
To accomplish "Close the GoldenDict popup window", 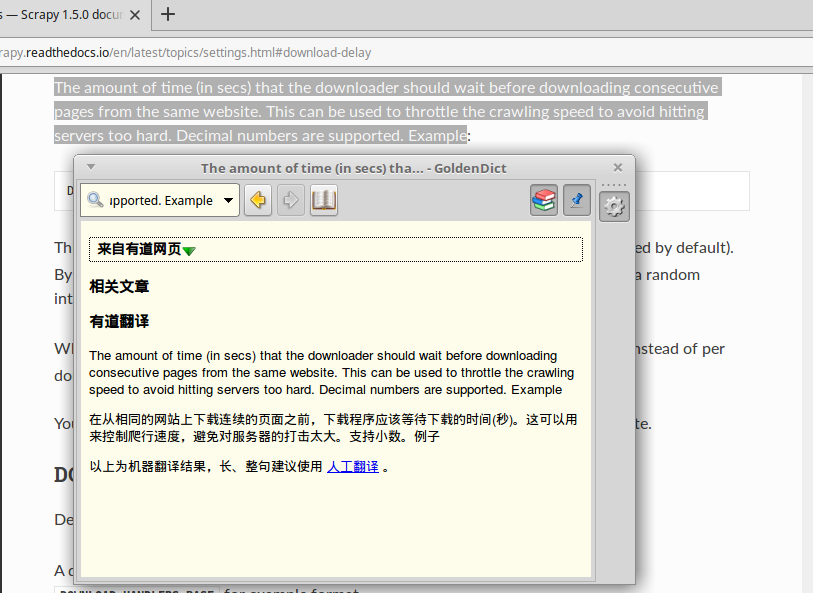I will [x=618, y=167].
